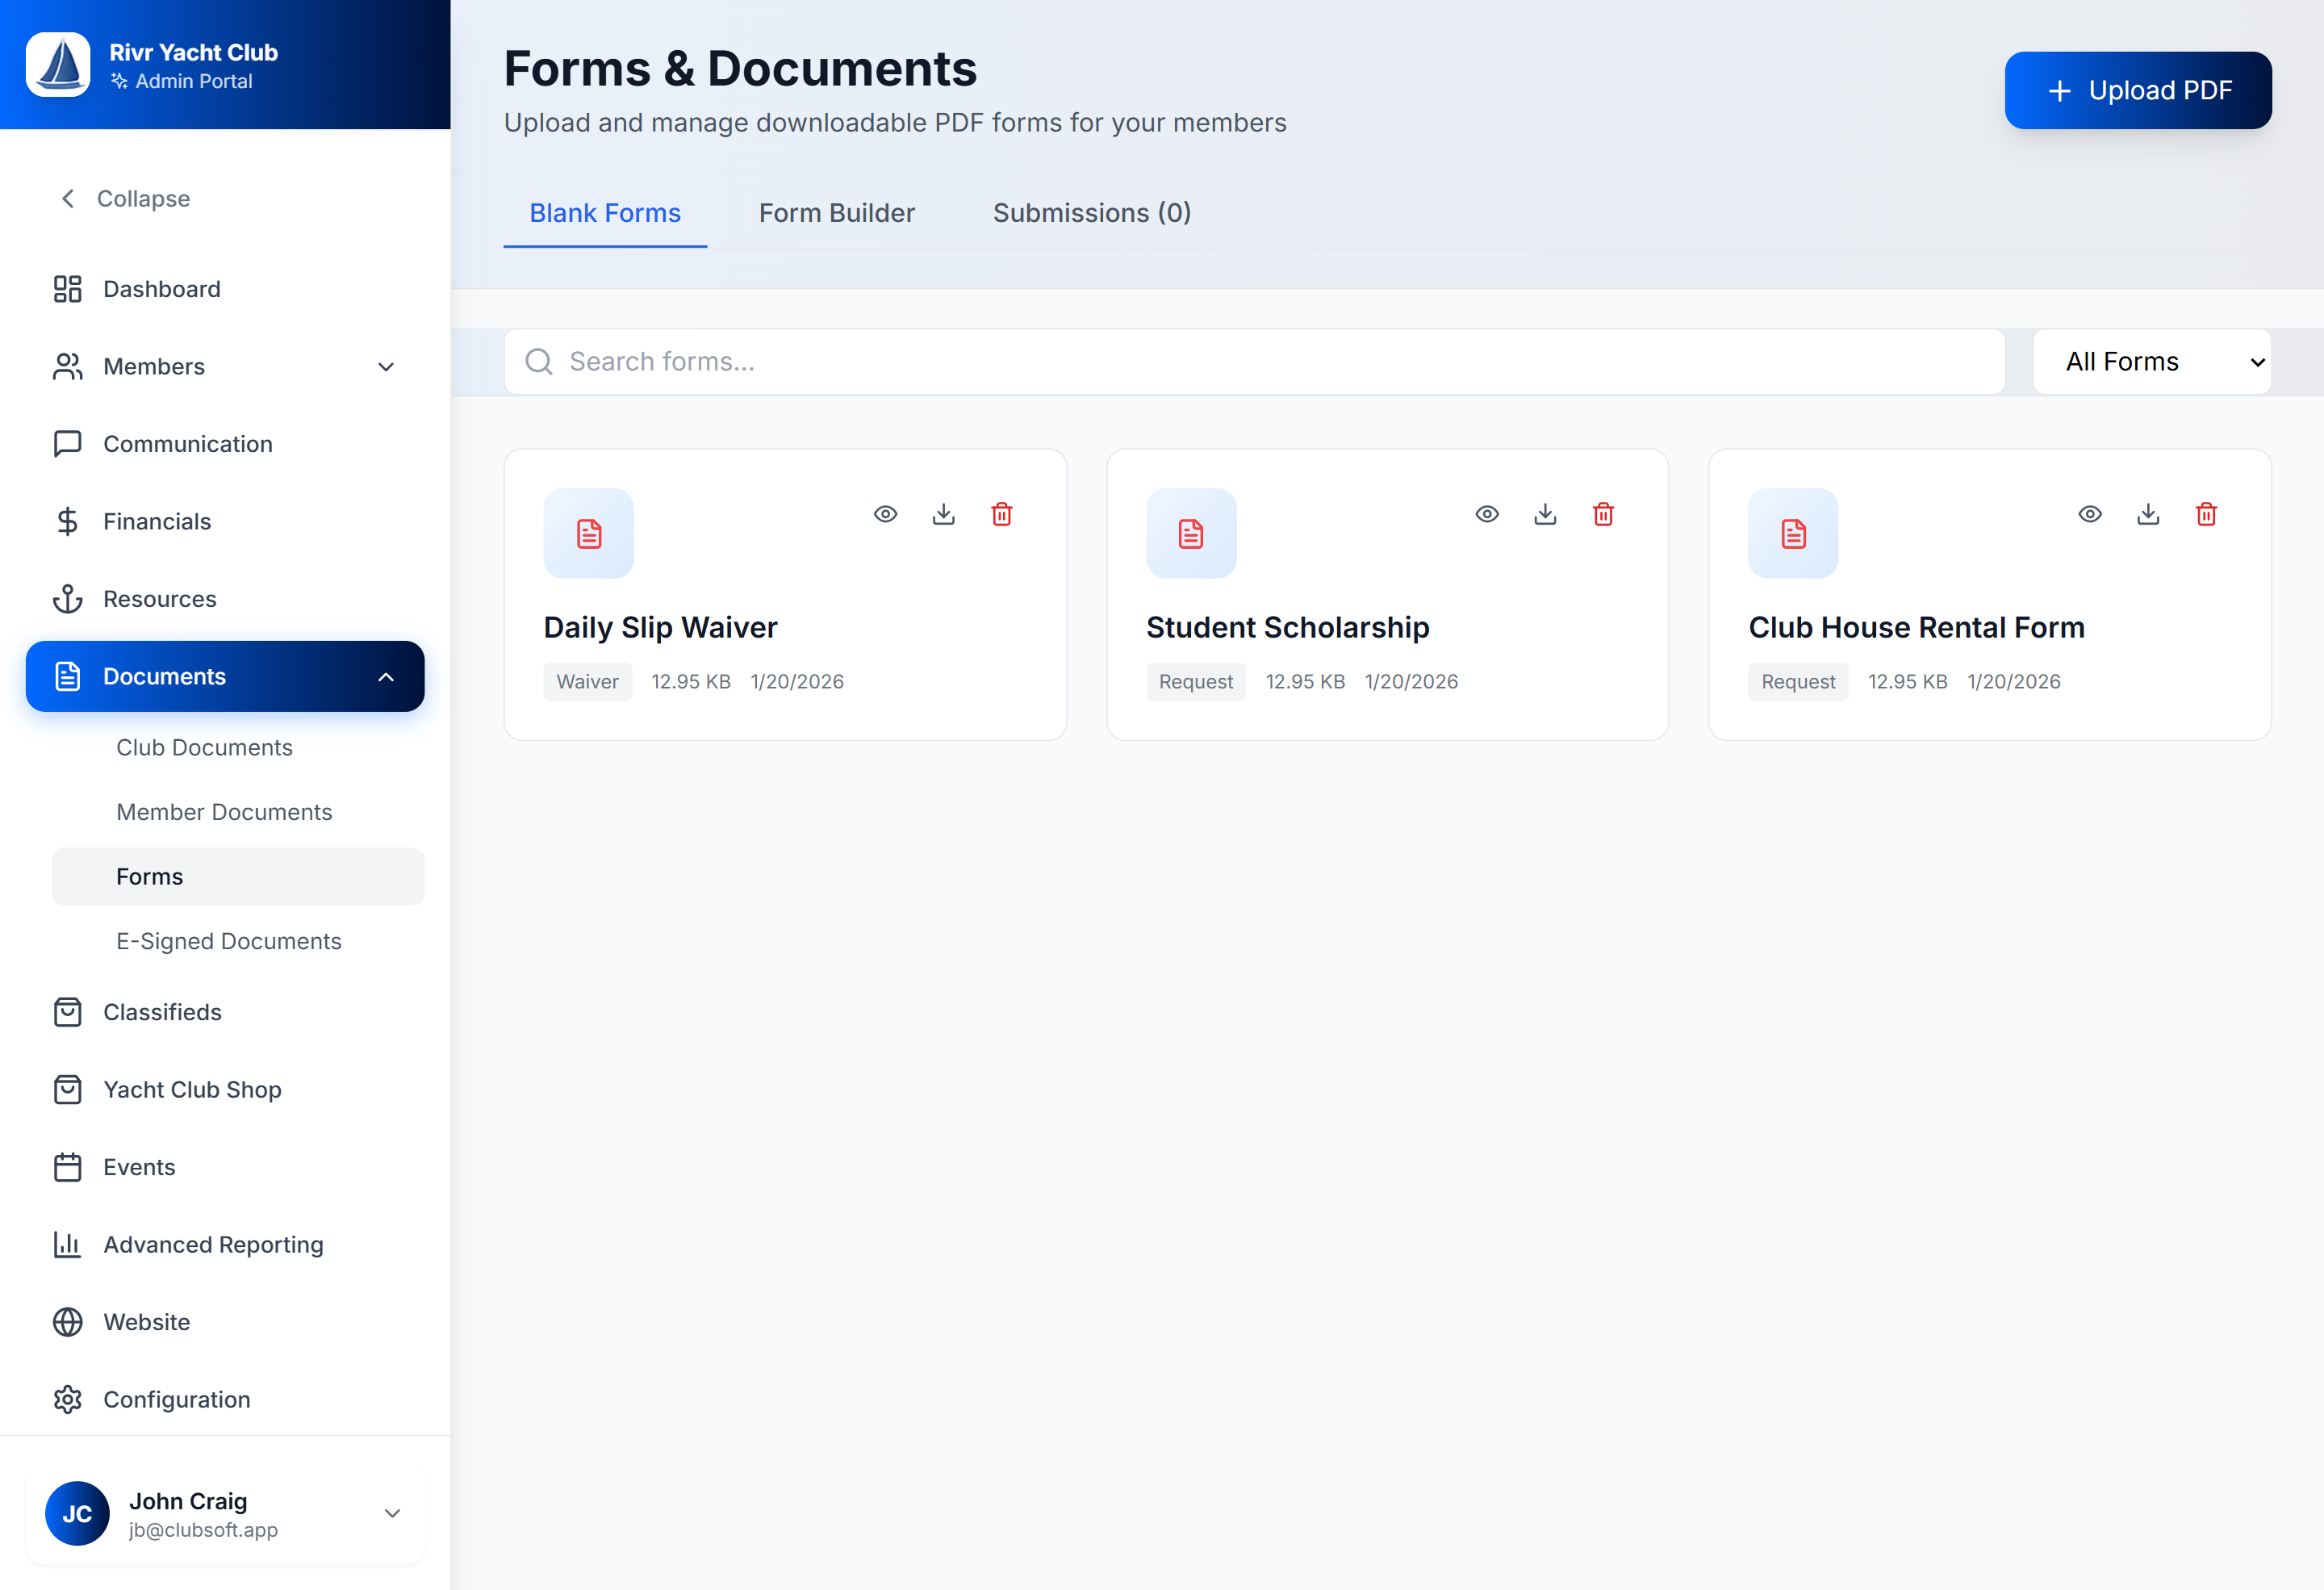Image resolution: width=2324 pixels, height=1590 pixels.
Task: Select the Communication sidebar item
Action: [x=187, y=444]
